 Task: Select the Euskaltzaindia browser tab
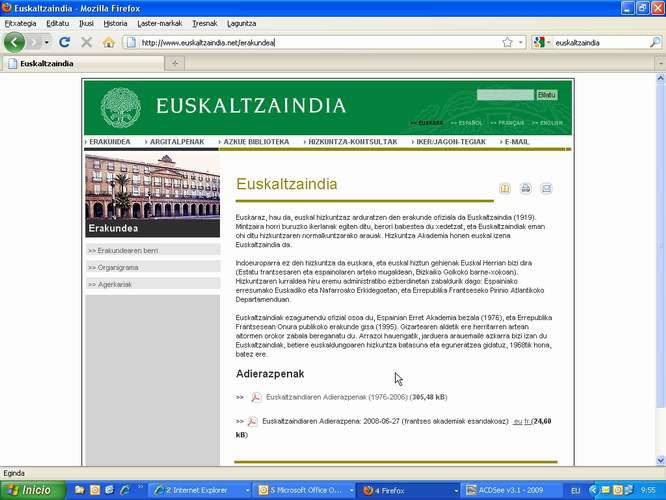click(83, 64)
